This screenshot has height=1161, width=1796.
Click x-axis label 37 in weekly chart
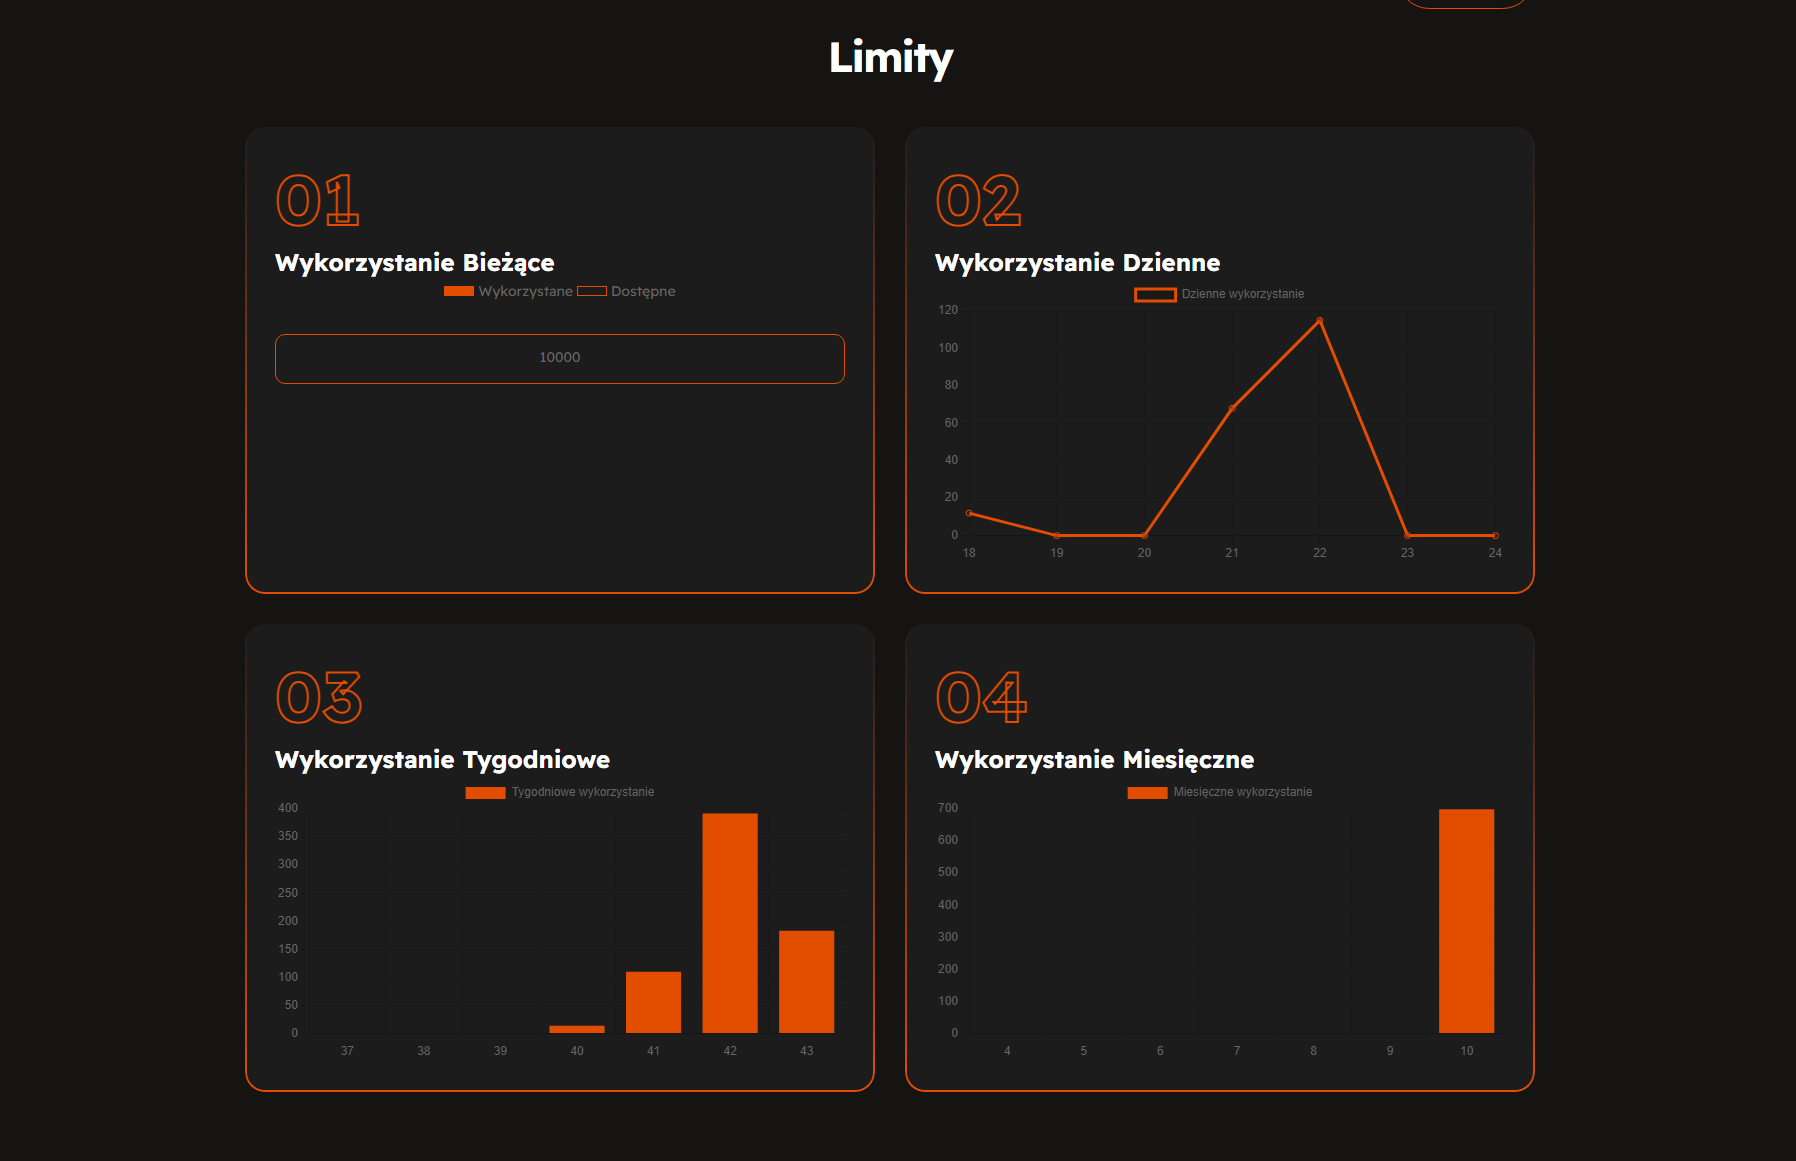(x=347, y=1051)
